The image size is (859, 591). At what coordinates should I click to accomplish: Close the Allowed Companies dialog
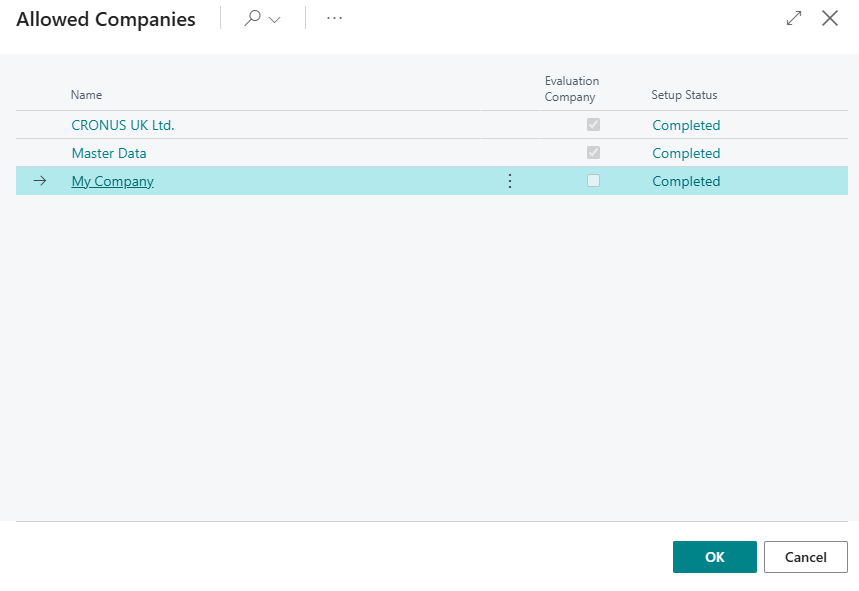(x=830, y=18)
